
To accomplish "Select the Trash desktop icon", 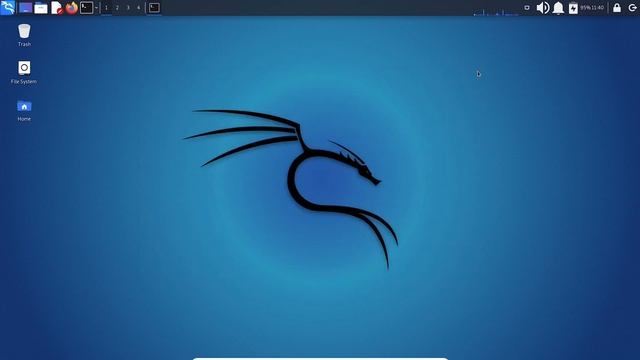I will tap(24, 36).
